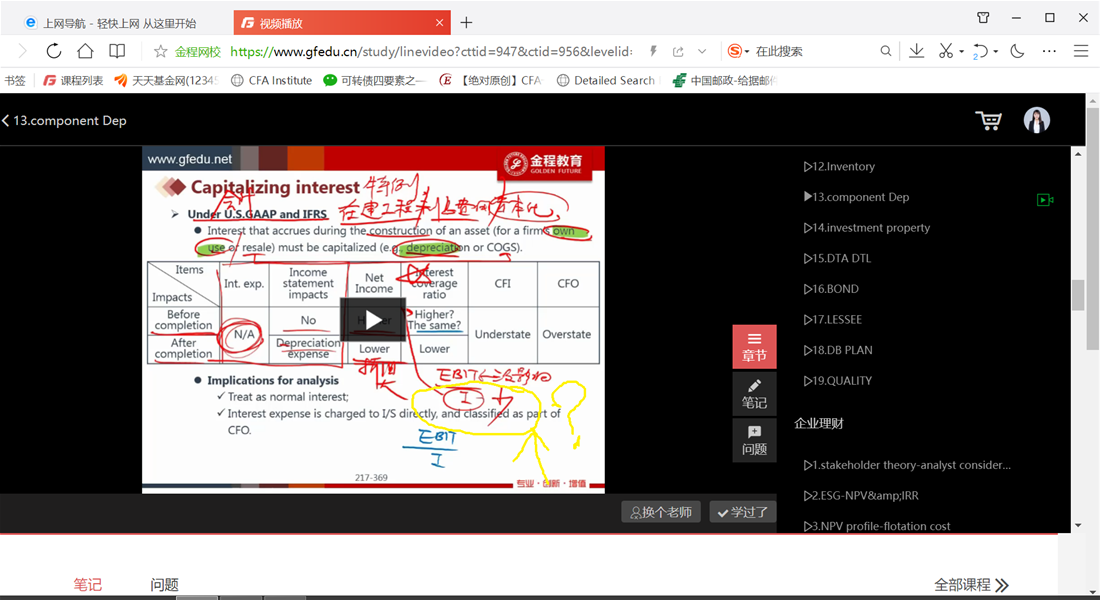Viewport: 1100px width, 600px height.
Task: Click the 企业理财 section heading
Action: tap(819, 423)
